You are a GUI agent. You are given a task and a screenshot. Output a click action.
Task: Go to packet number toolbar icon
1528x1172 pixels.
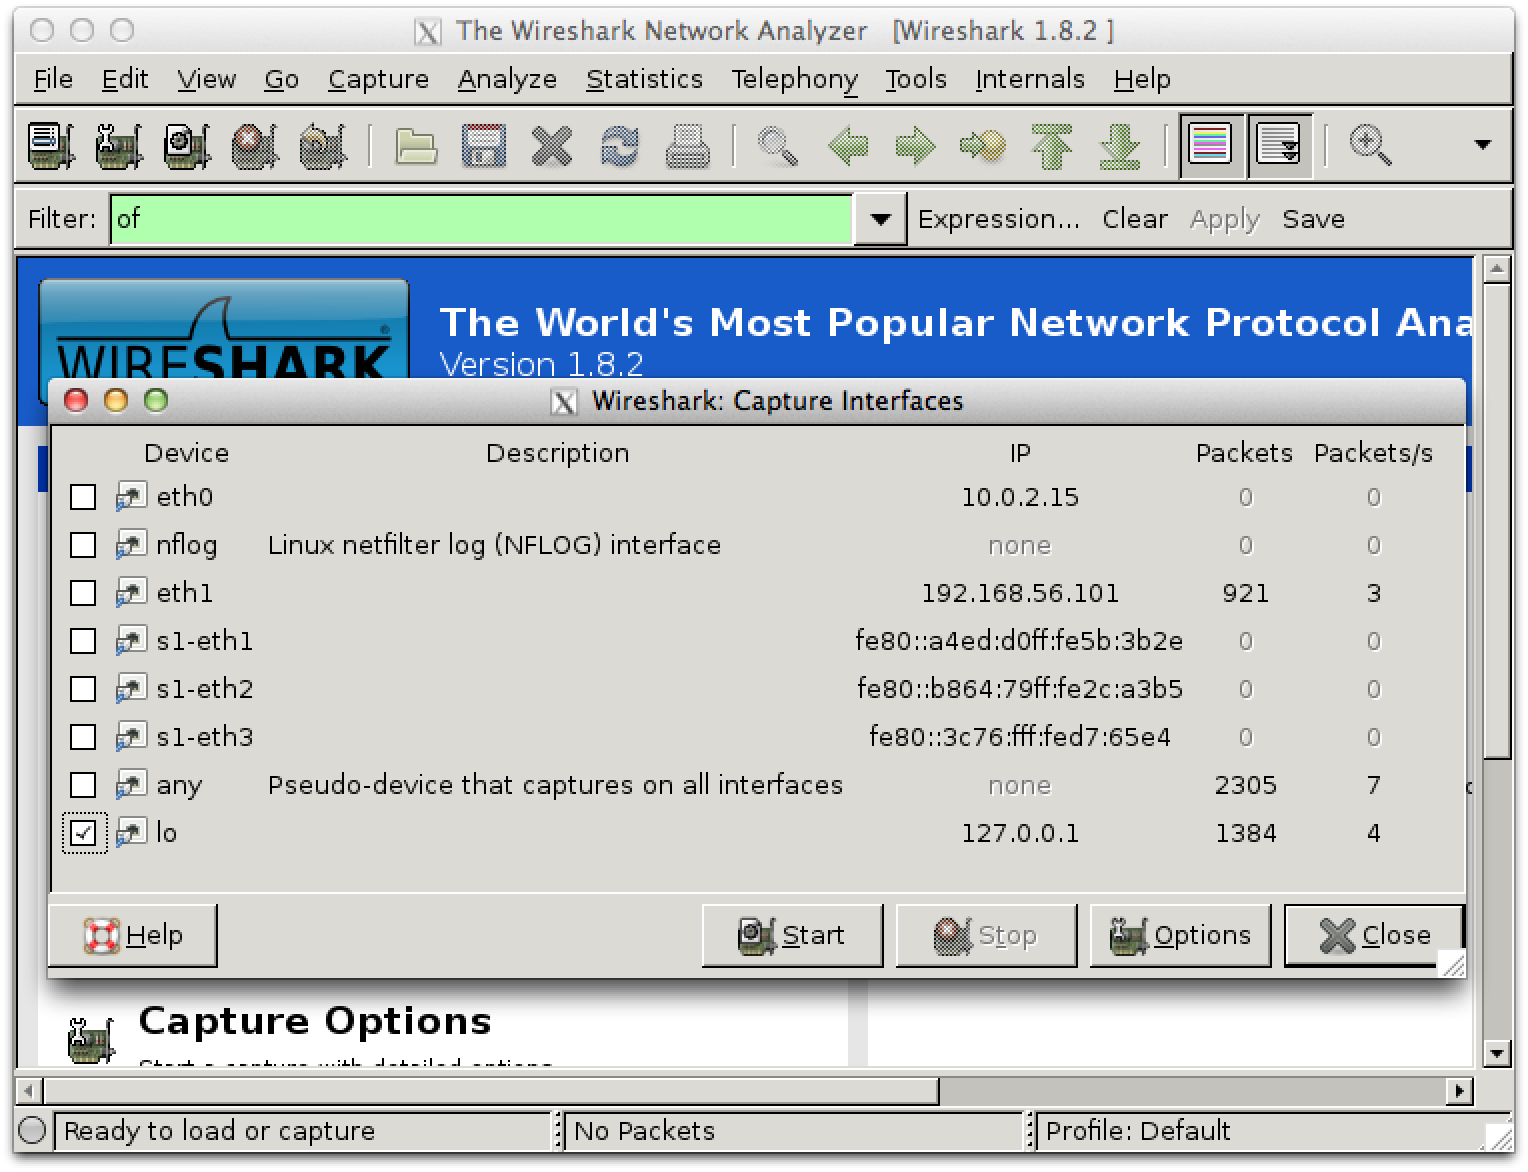point(982,146)
